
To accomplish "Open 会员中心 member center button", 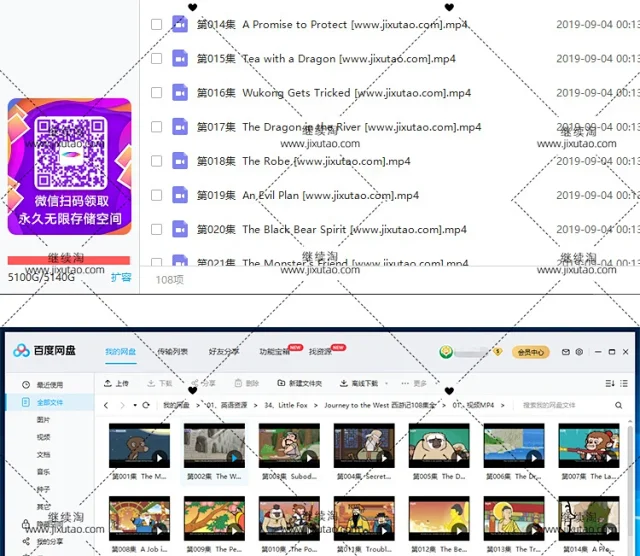I will [x=531, y=352].
